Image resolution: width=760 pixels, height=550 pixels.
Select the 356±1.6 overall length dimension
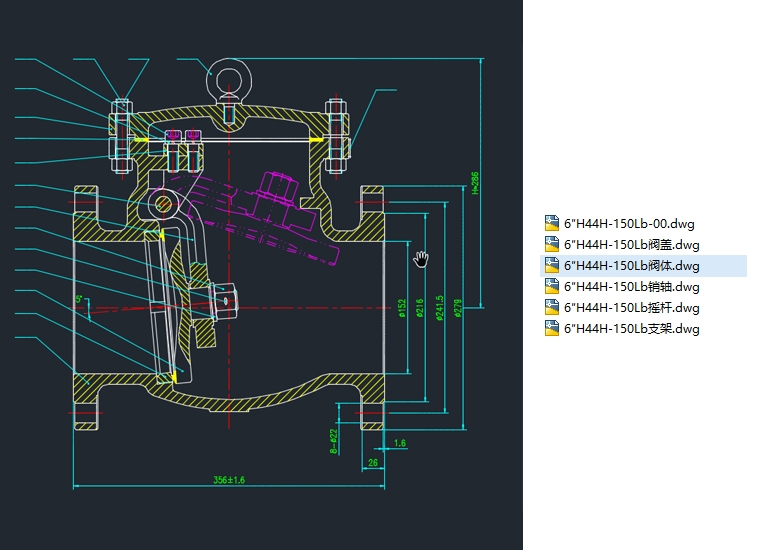click(x=228, y=480)
